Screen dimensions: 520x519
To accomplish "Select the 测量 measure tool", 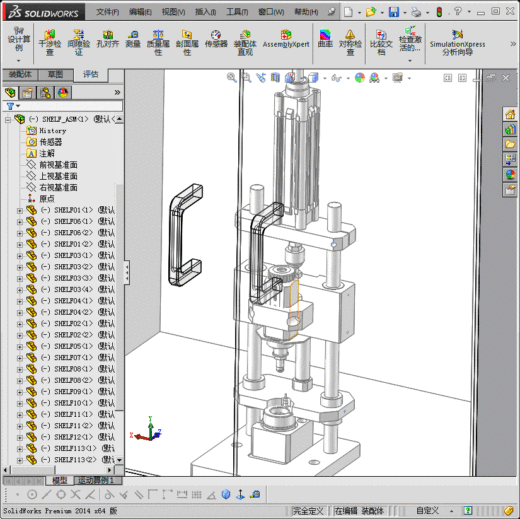I will [x=133, y=39].
